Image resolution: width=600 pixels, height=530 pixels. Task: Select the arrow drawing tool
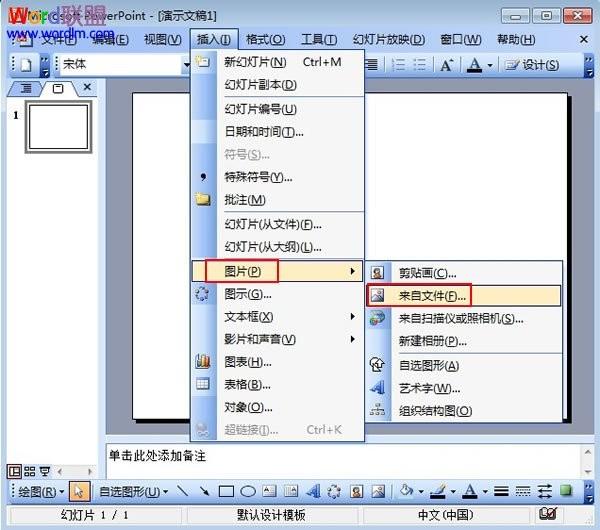click(204, 491)
